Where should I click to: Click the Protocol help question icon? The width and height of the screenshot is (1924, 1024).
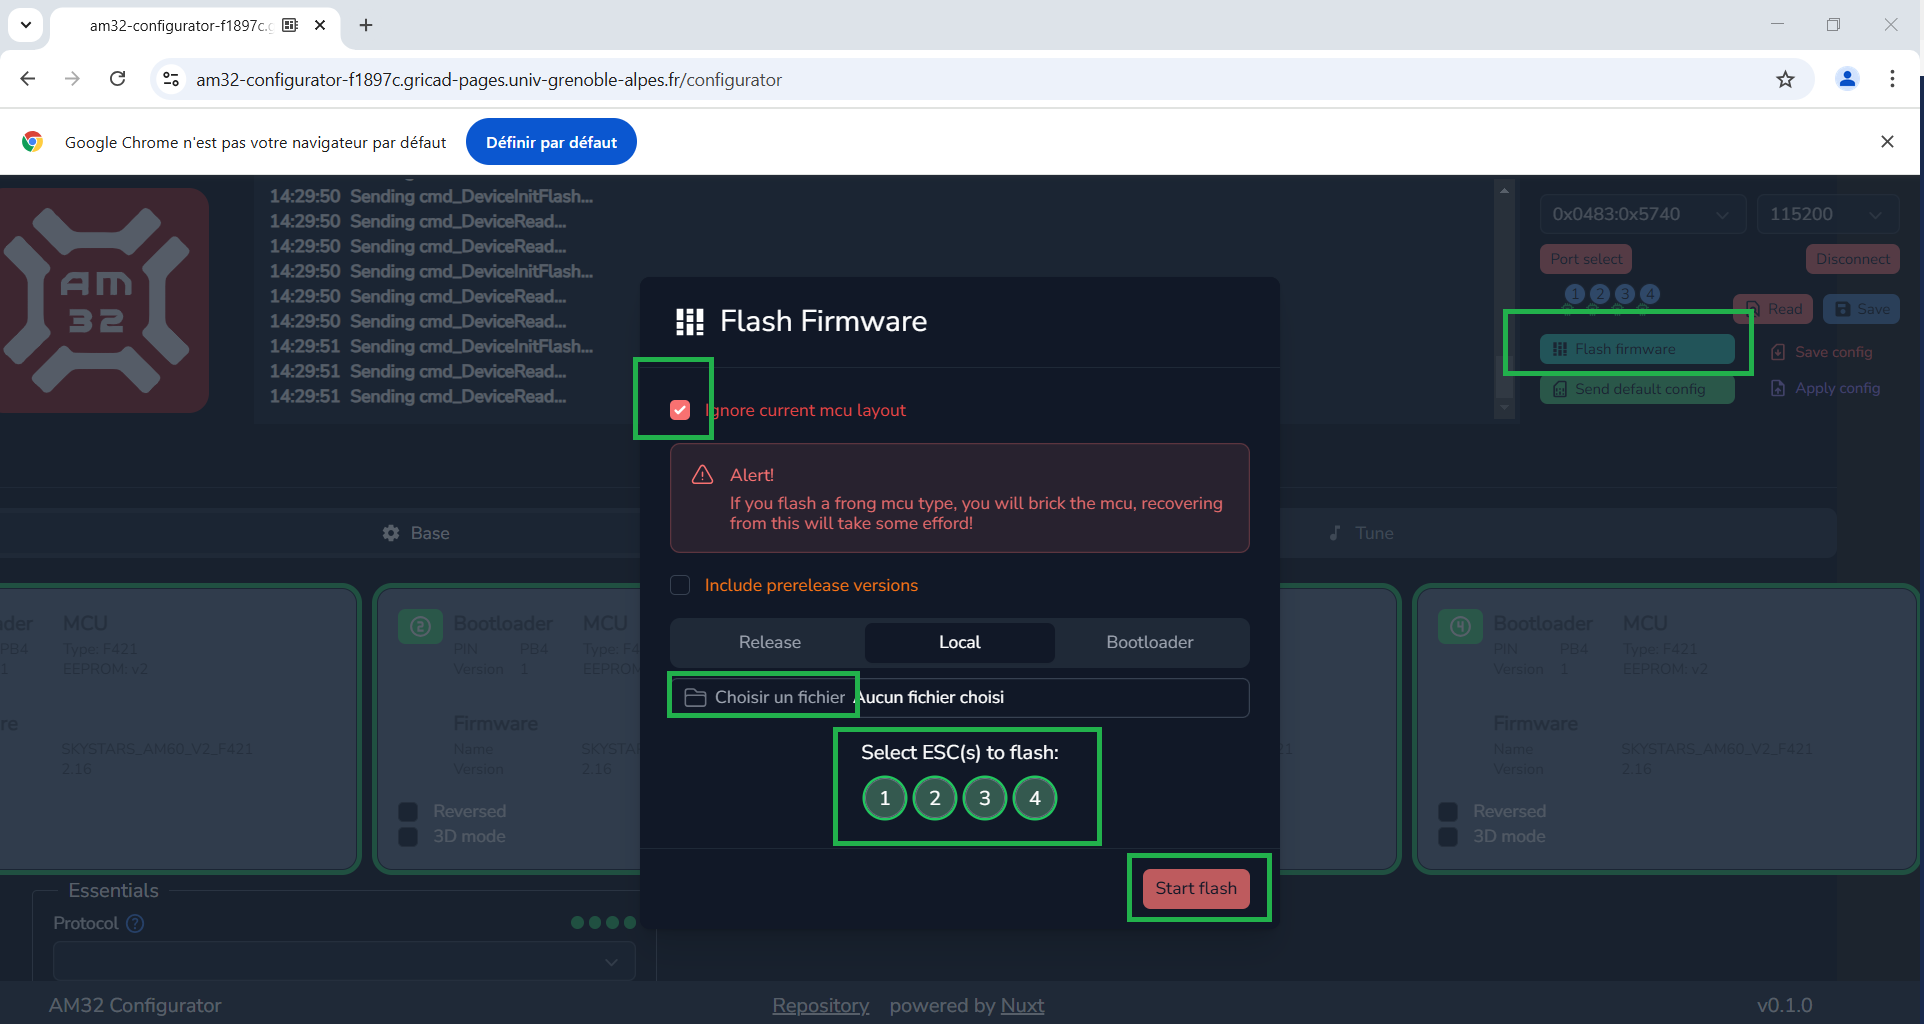click(x=135, y=923)
